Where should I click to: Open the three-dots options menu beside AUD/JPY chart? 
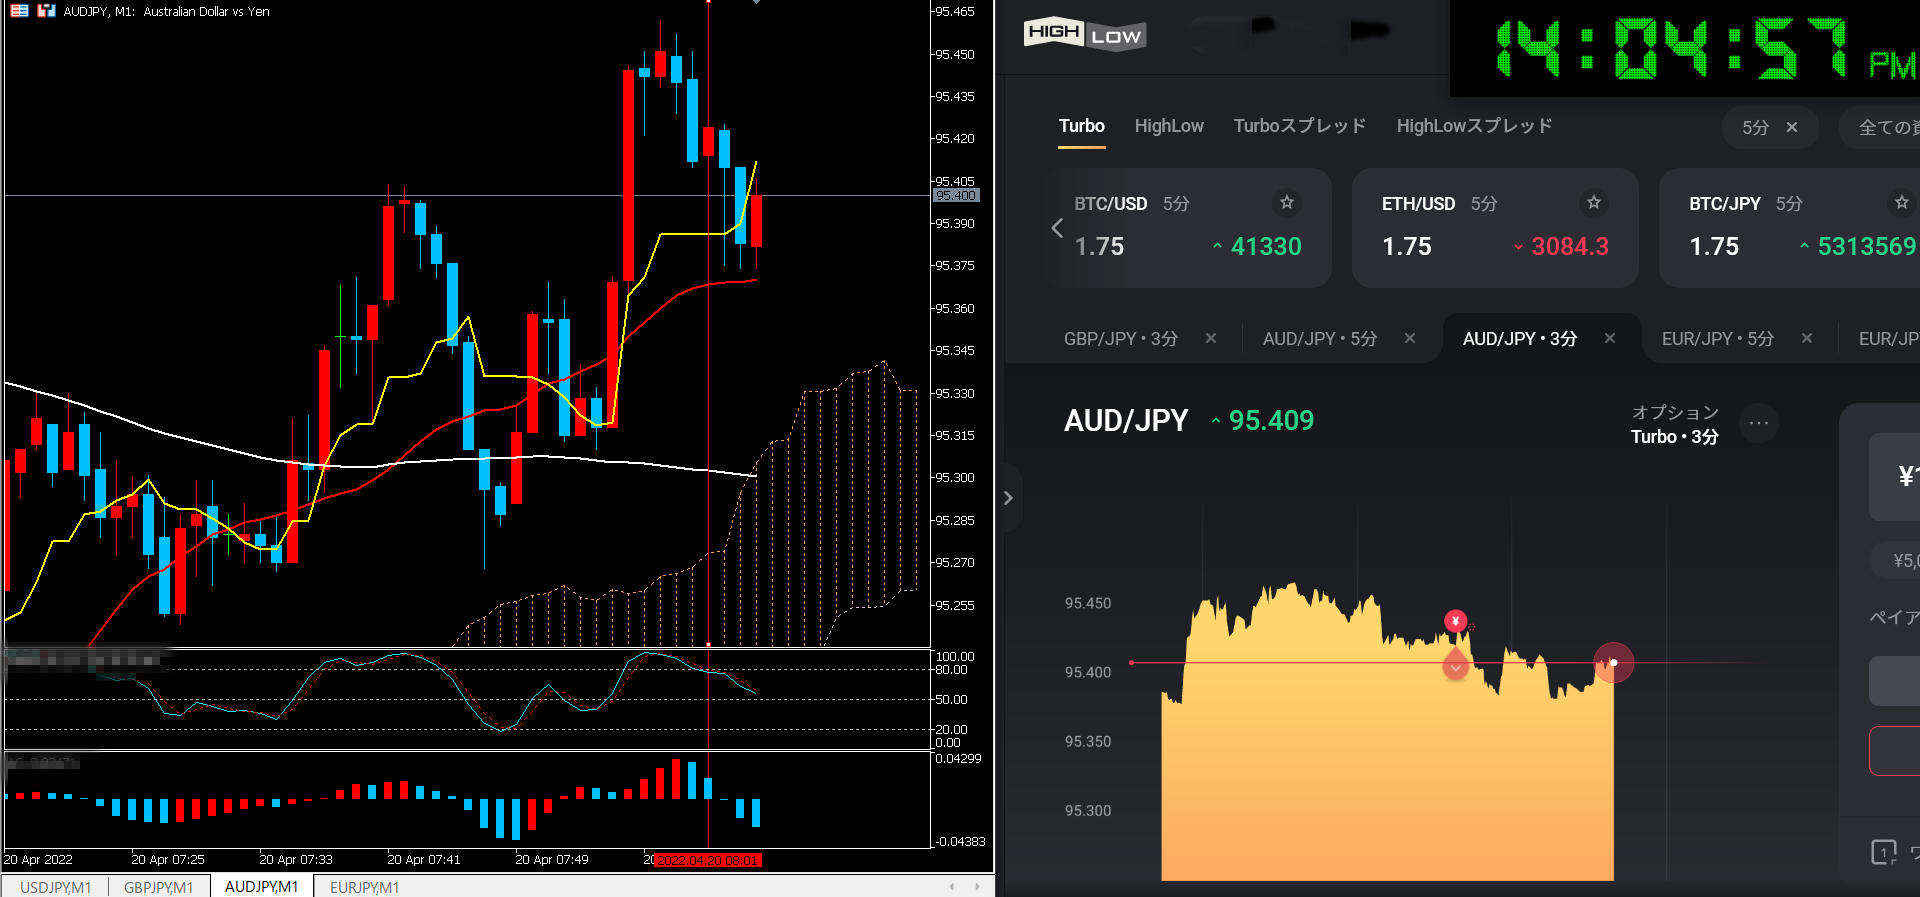[x=1758, y=423]
